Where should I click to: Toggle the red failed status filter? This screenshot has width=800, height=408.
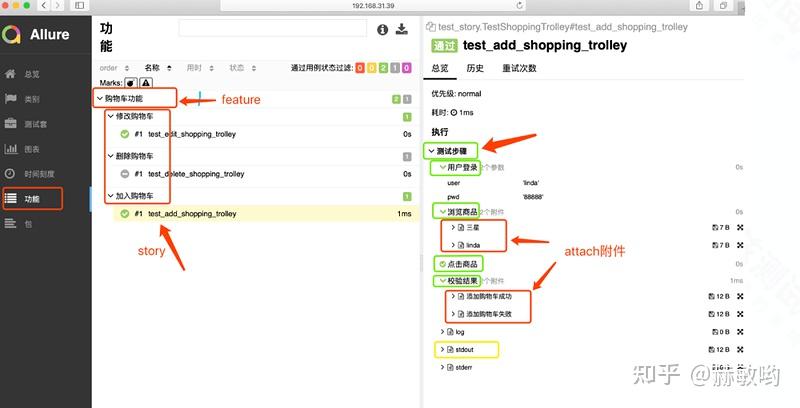click(360, 68)
